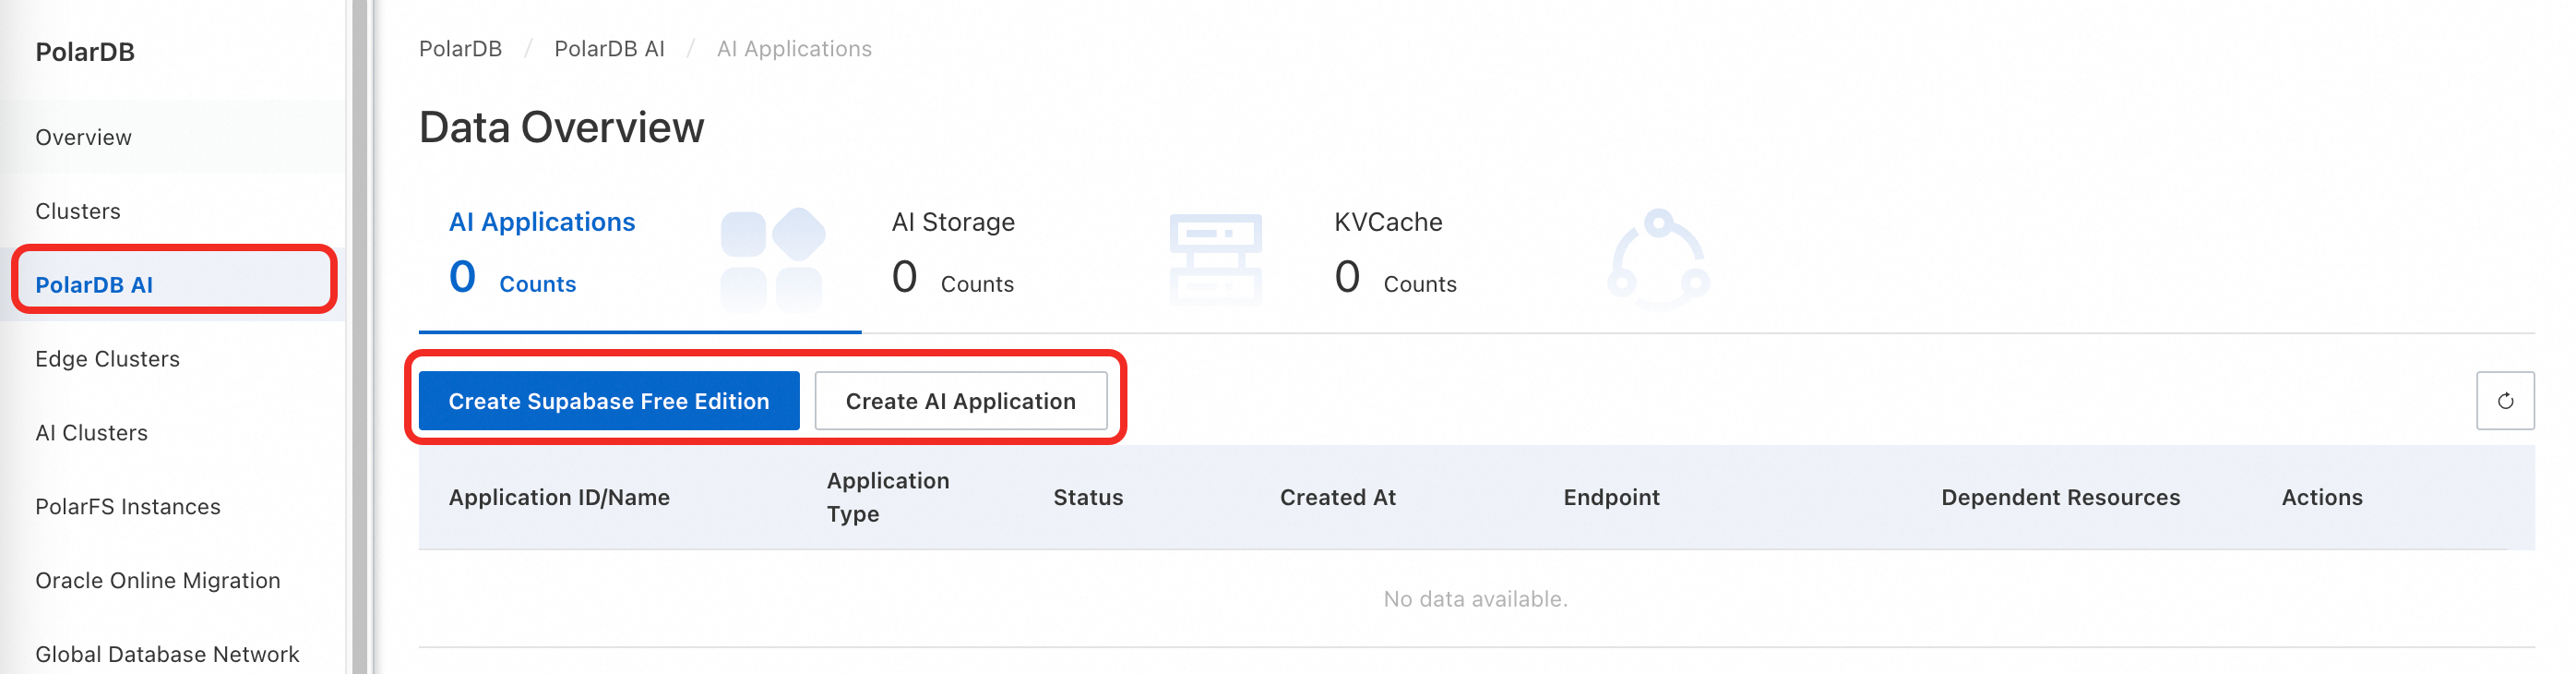The width and height of the screenshot is (2576, 674).
Task: Click the 'No data available.' message
Action: point(1475,599)
